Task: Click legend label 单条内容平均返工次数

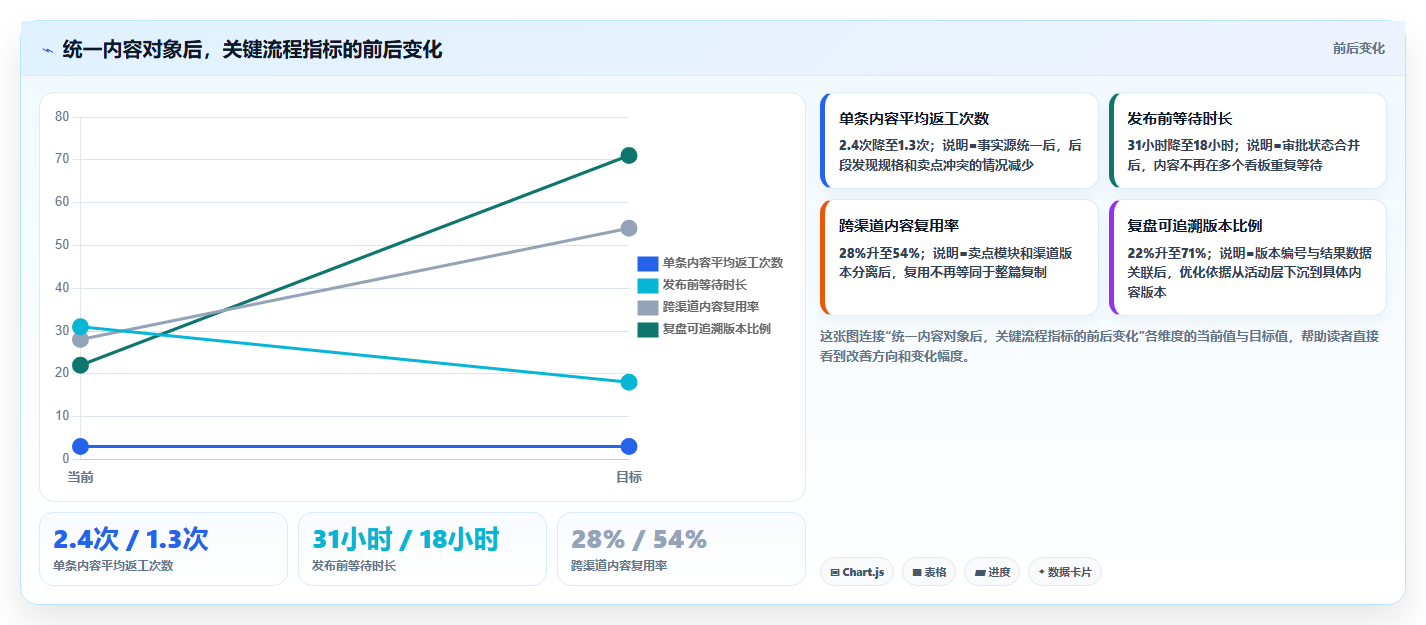Action: point(723,263)
